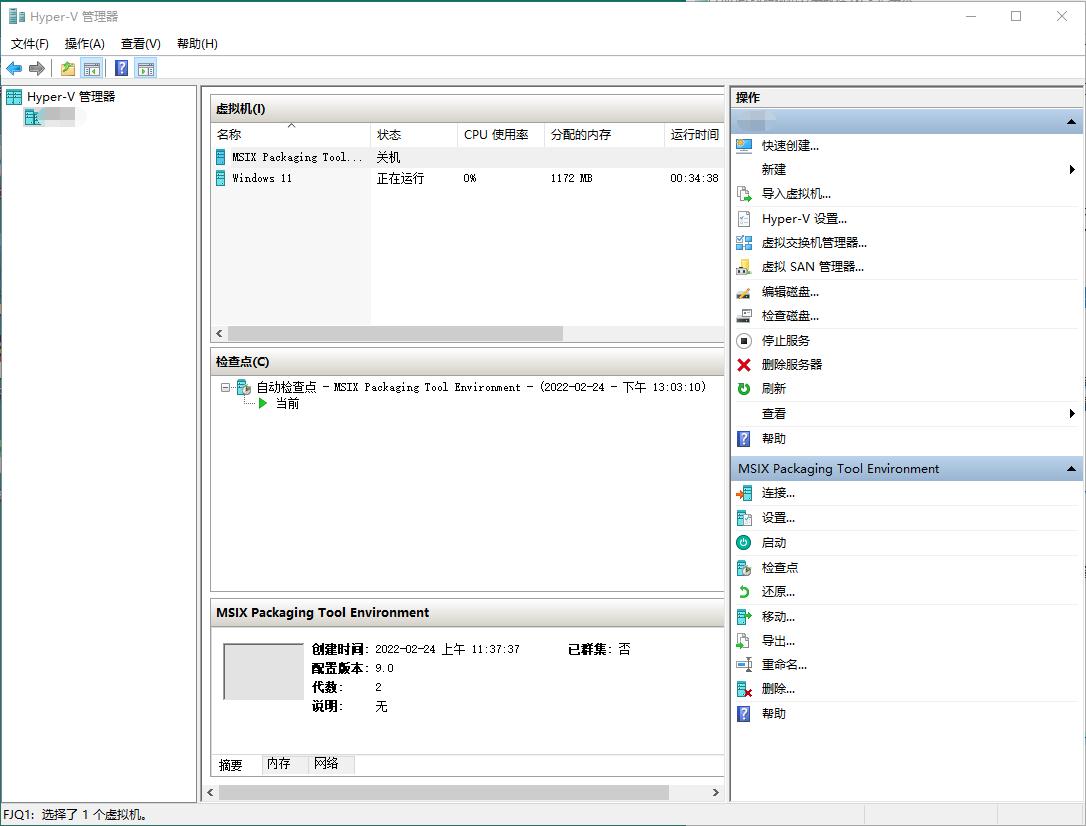
Task: Click the 编辑磁盘 icon
Action: point(744,291)
